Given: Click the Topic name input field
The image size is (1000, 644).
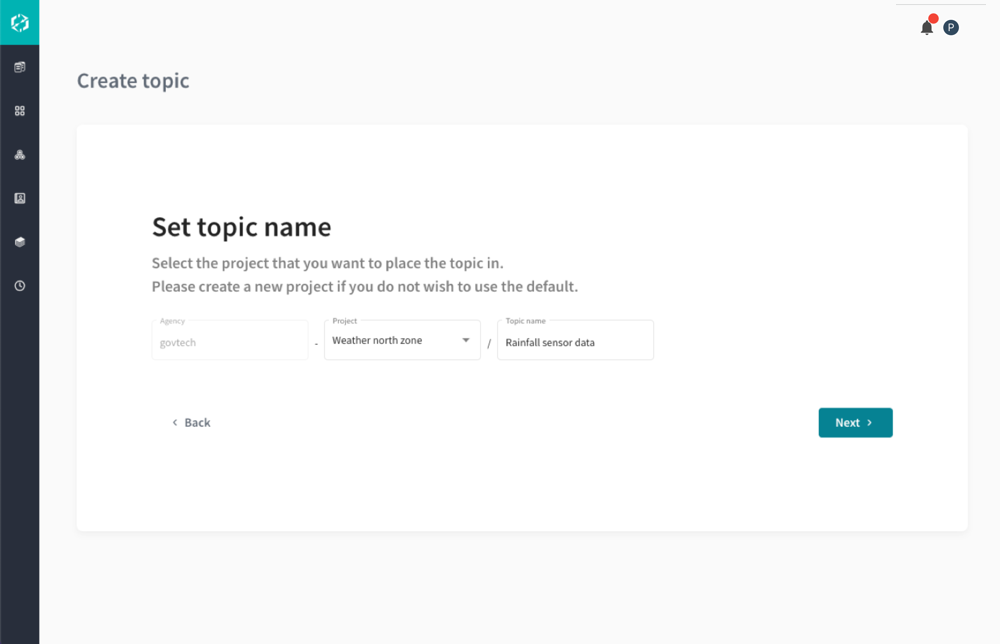Looking at the screenshot, I should coord(575,342).
